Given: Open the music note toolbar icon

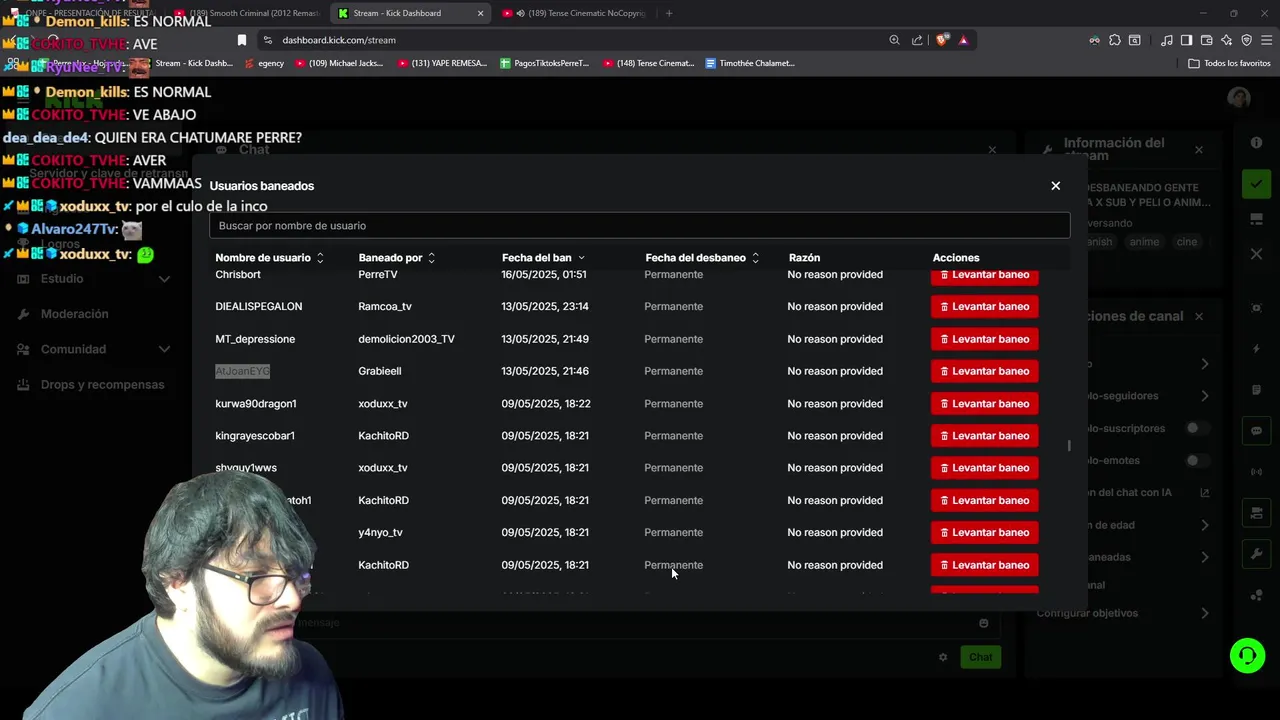Looking at the screenshot, I should (1167, 40).
